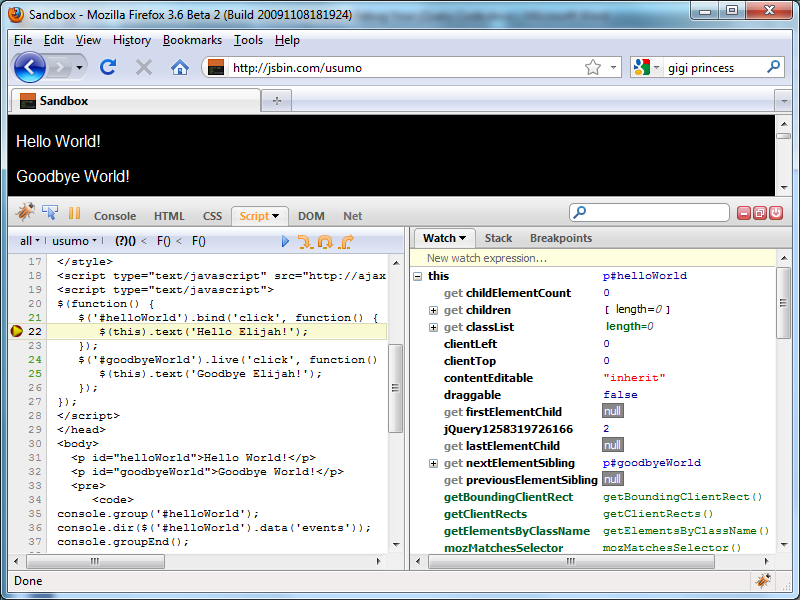
Task: Click the Firefox logo in the title bar
Action: point(16,15)
